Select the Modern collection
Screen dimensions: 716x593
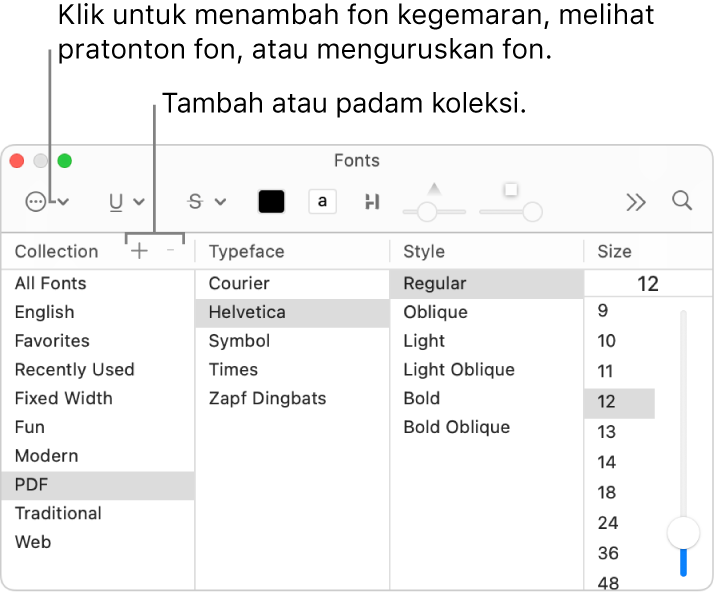click(x=98, y=456)
